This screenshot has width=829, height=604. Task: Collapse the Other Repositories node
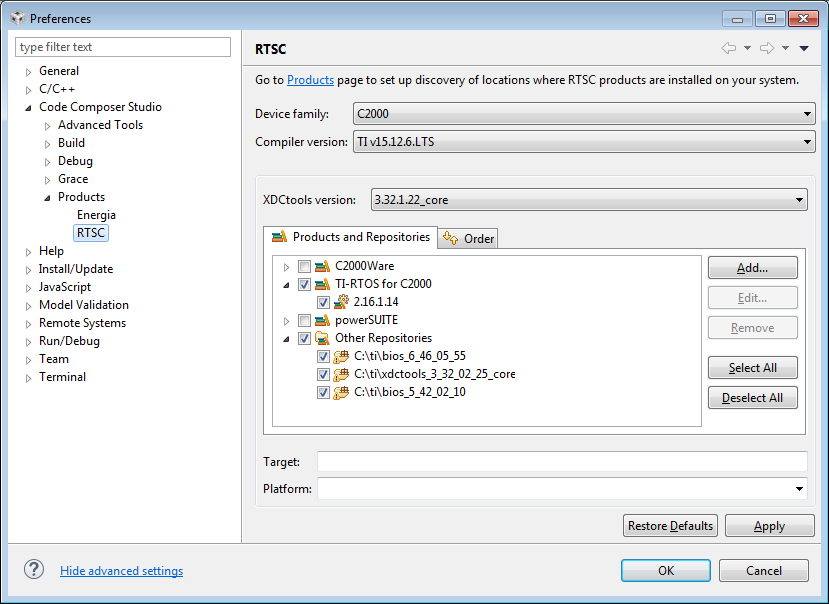point(286,338)
